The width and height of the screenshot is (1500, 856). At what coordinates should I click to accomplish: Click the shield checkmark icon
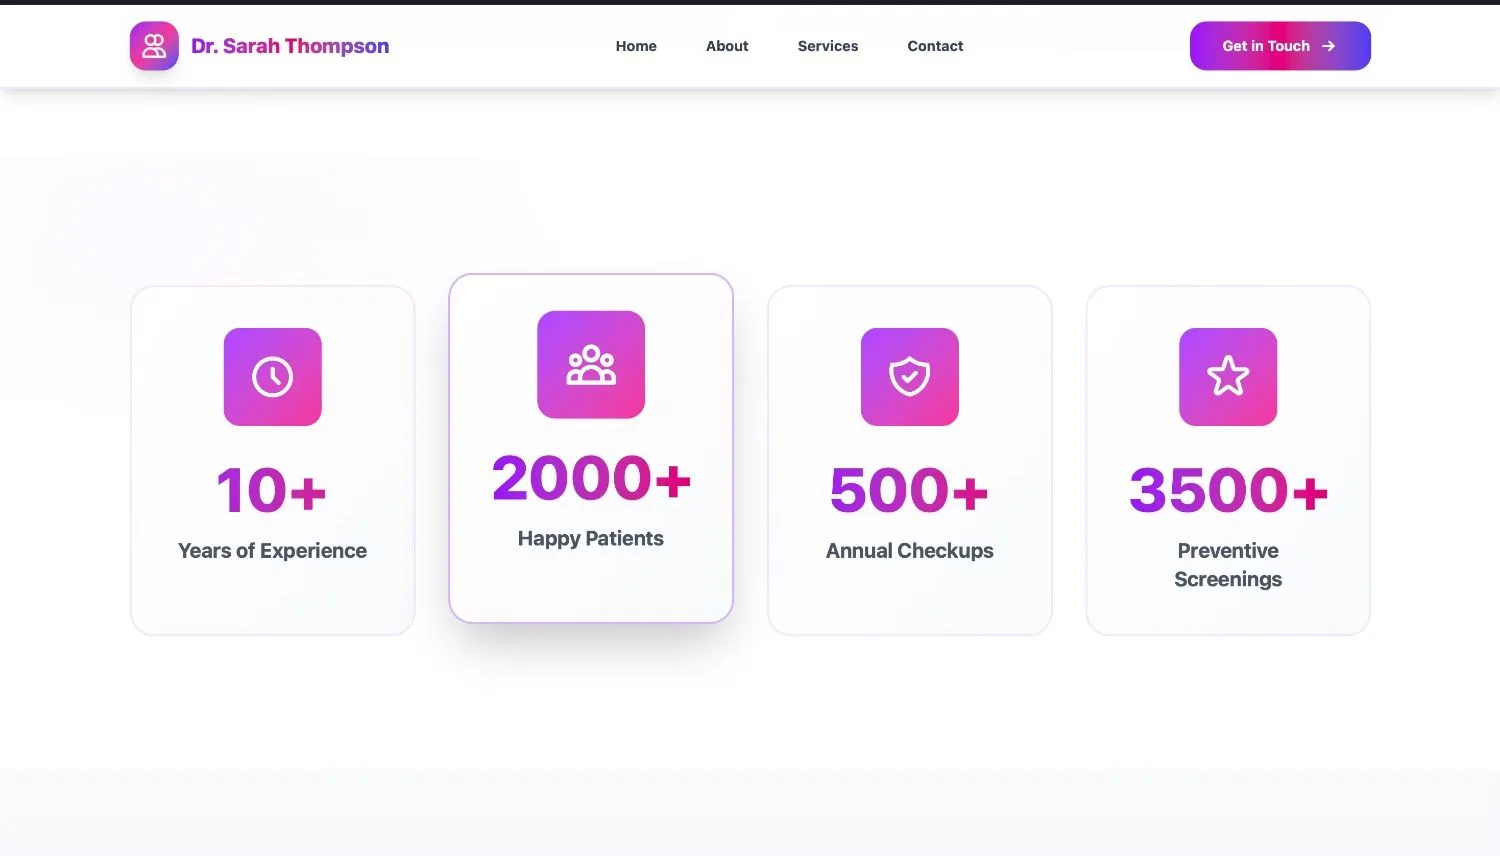click(x=909, y=377)
